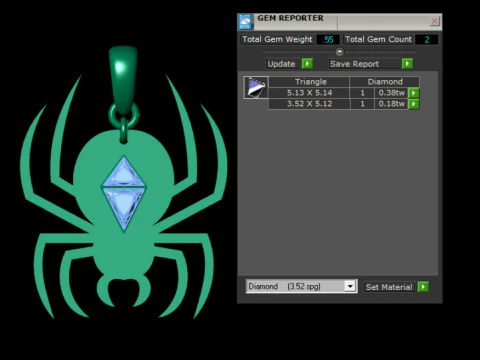Select the upper triangle diamond on the spider
The width and height of the screenshot is (480, 360).
coord(124,173)
